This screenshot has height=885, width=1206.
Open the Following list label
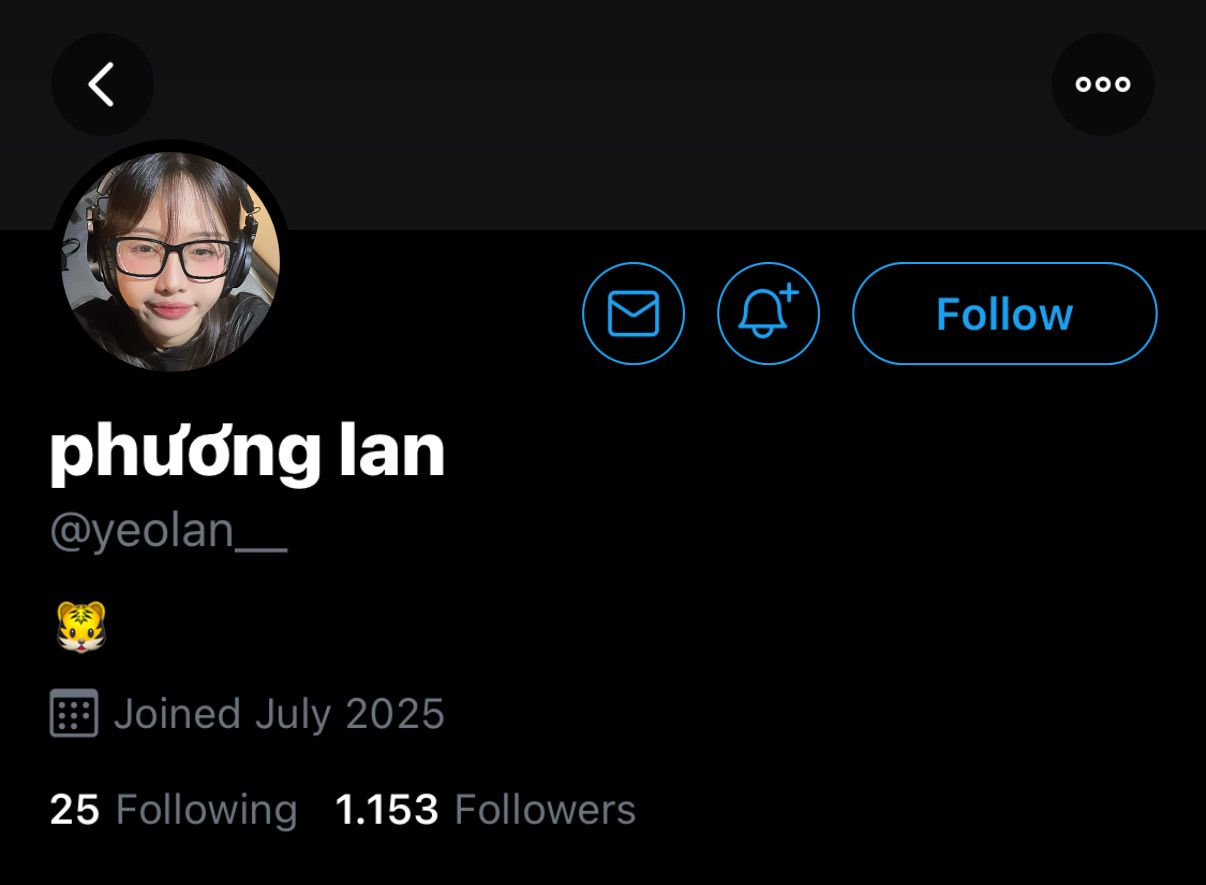pyautogui.click(x=206, y=809)
